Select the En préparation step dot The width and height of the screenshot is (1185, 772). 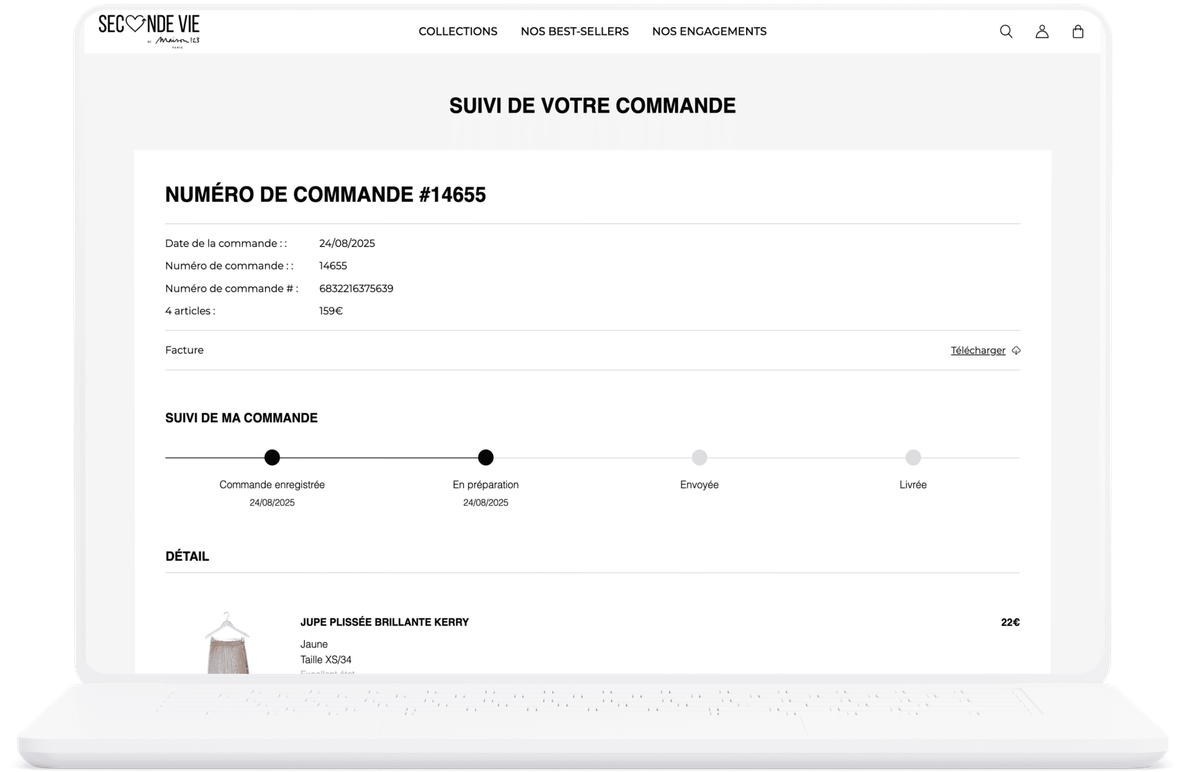click(486, 458)
